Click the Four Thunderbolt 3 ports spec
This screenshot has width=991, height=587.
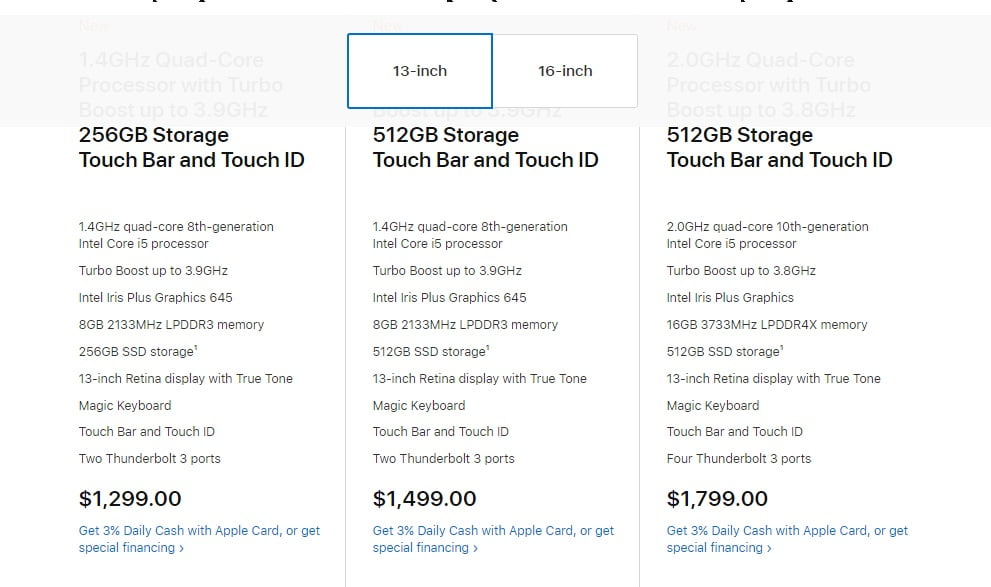(739, 459)
